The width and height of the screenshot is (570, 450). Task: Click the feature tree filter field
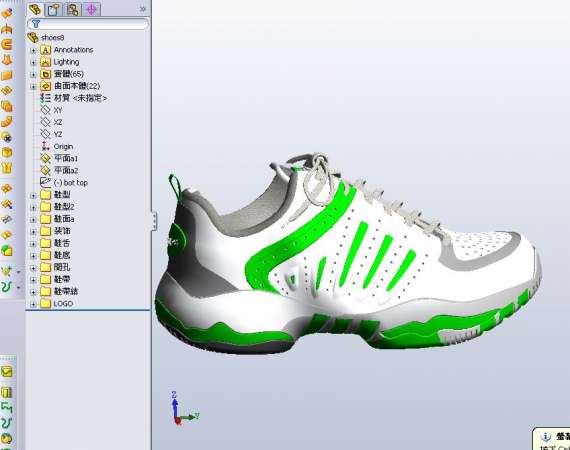click(x=88, y=24)
